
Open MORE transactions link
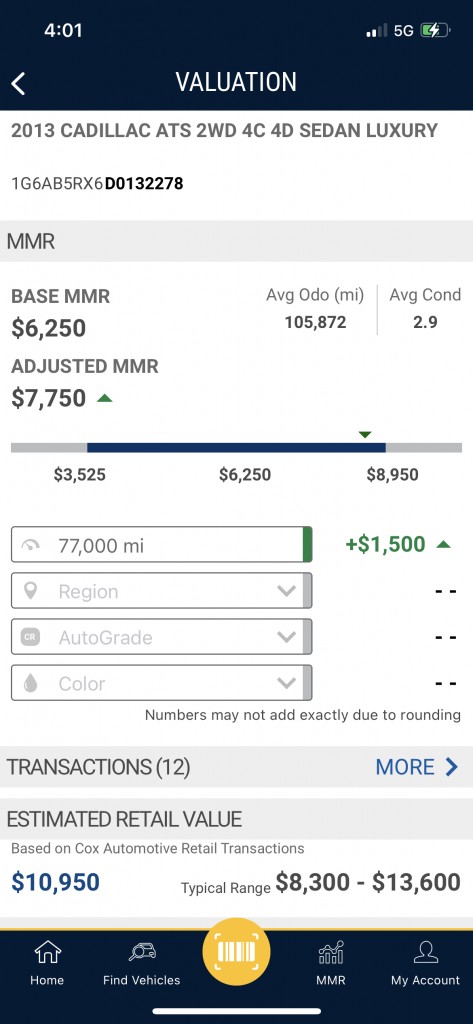point(417,767)
